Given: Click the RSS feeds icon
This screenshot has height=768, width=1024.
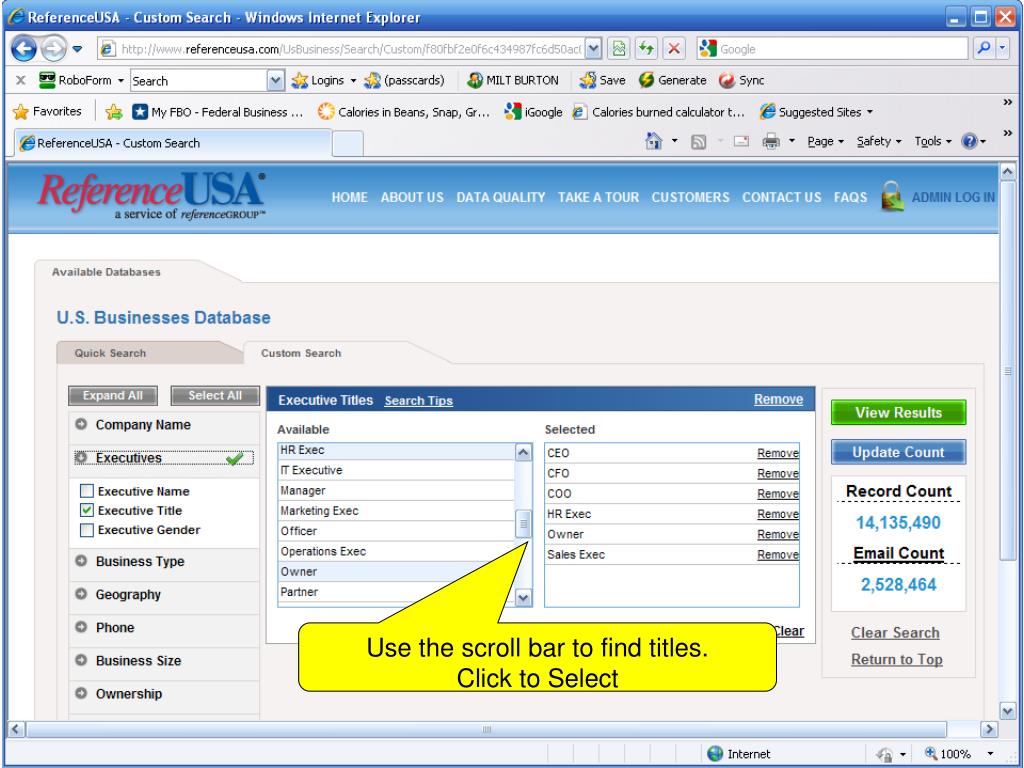Looking at the screenshot, I should (x=698, y=142).
